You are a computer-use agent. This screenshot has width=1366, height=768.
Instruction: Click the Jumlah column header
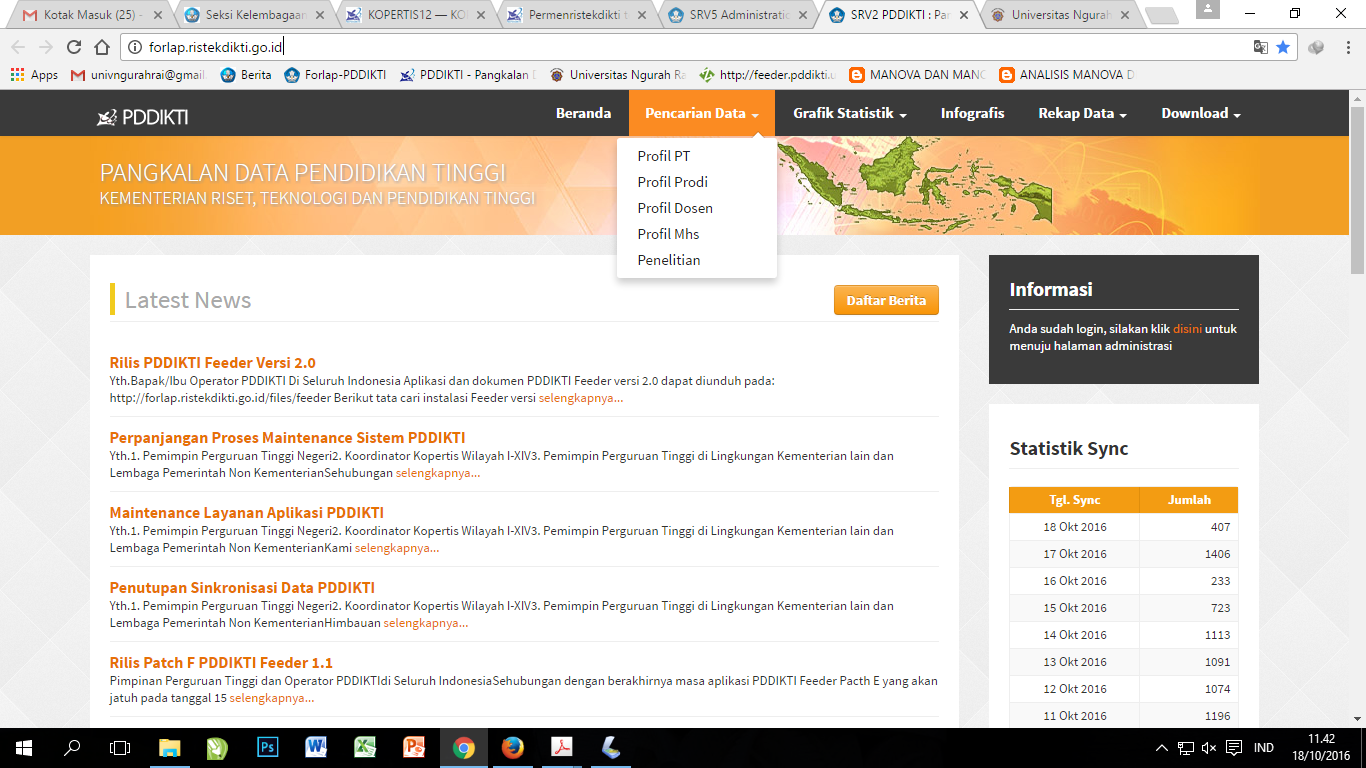point(1189,500)
